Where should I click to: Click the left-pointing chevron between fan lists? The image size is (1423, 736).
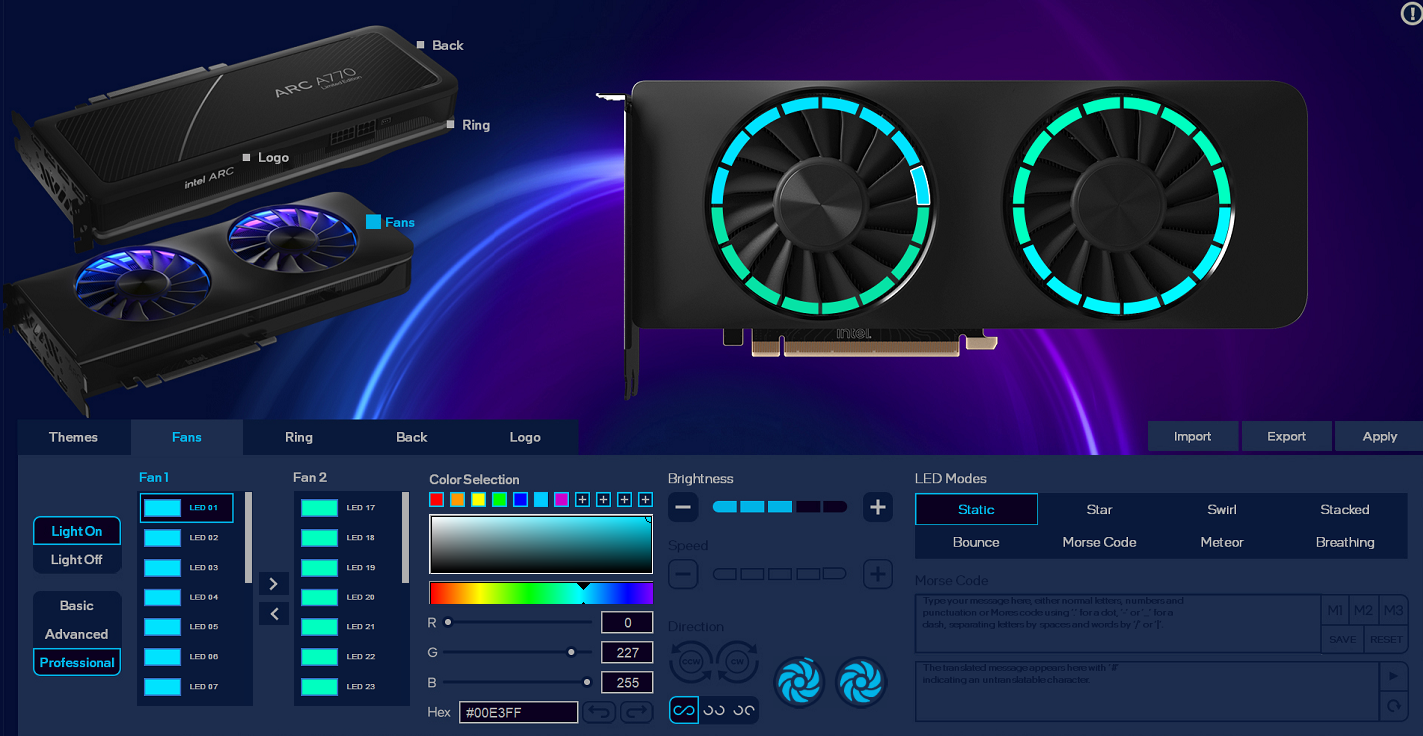tap(273, 613)
